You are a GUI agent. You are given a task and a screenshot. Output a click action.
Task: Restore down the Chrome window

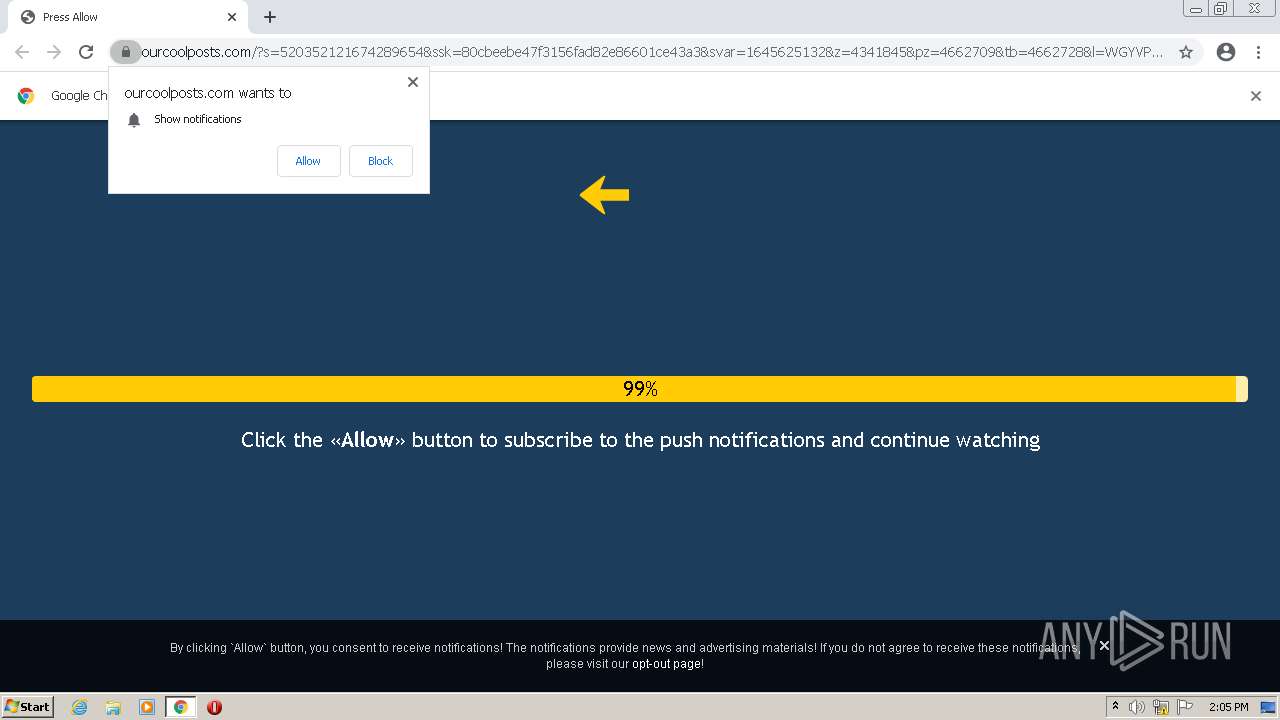point(1222,9)
